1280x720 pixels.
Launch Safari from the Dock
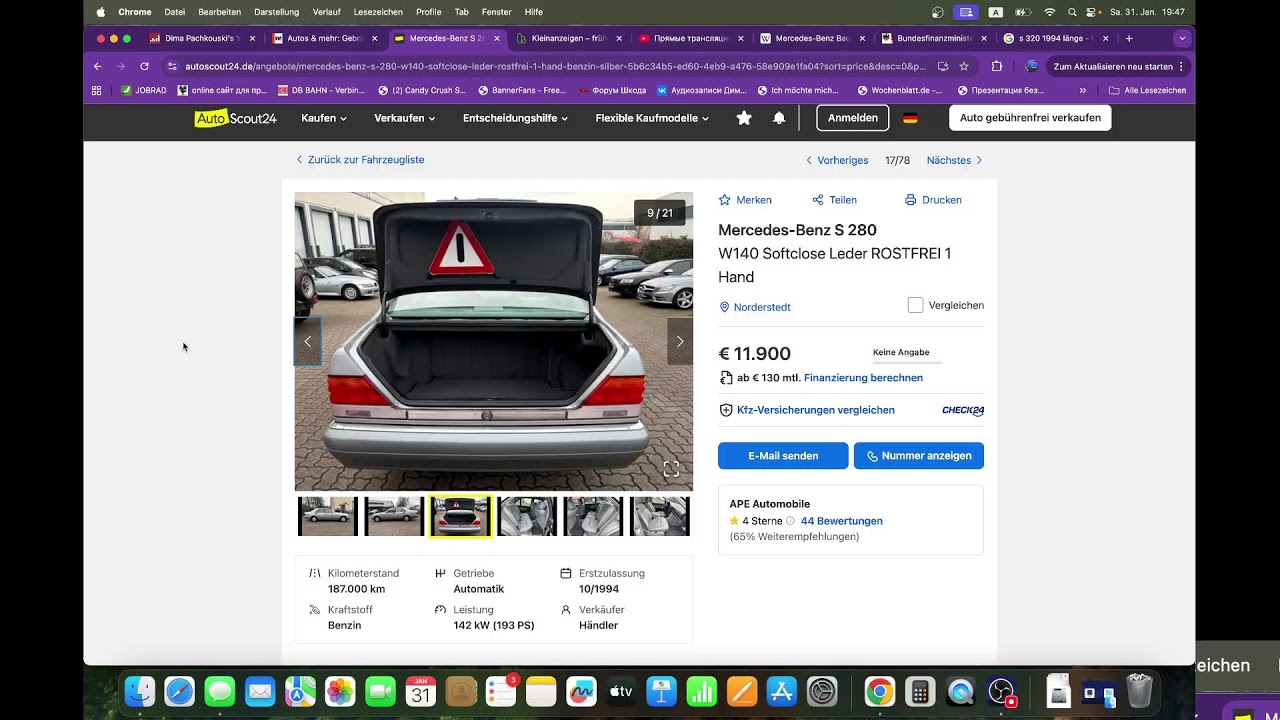pos(180,691)
